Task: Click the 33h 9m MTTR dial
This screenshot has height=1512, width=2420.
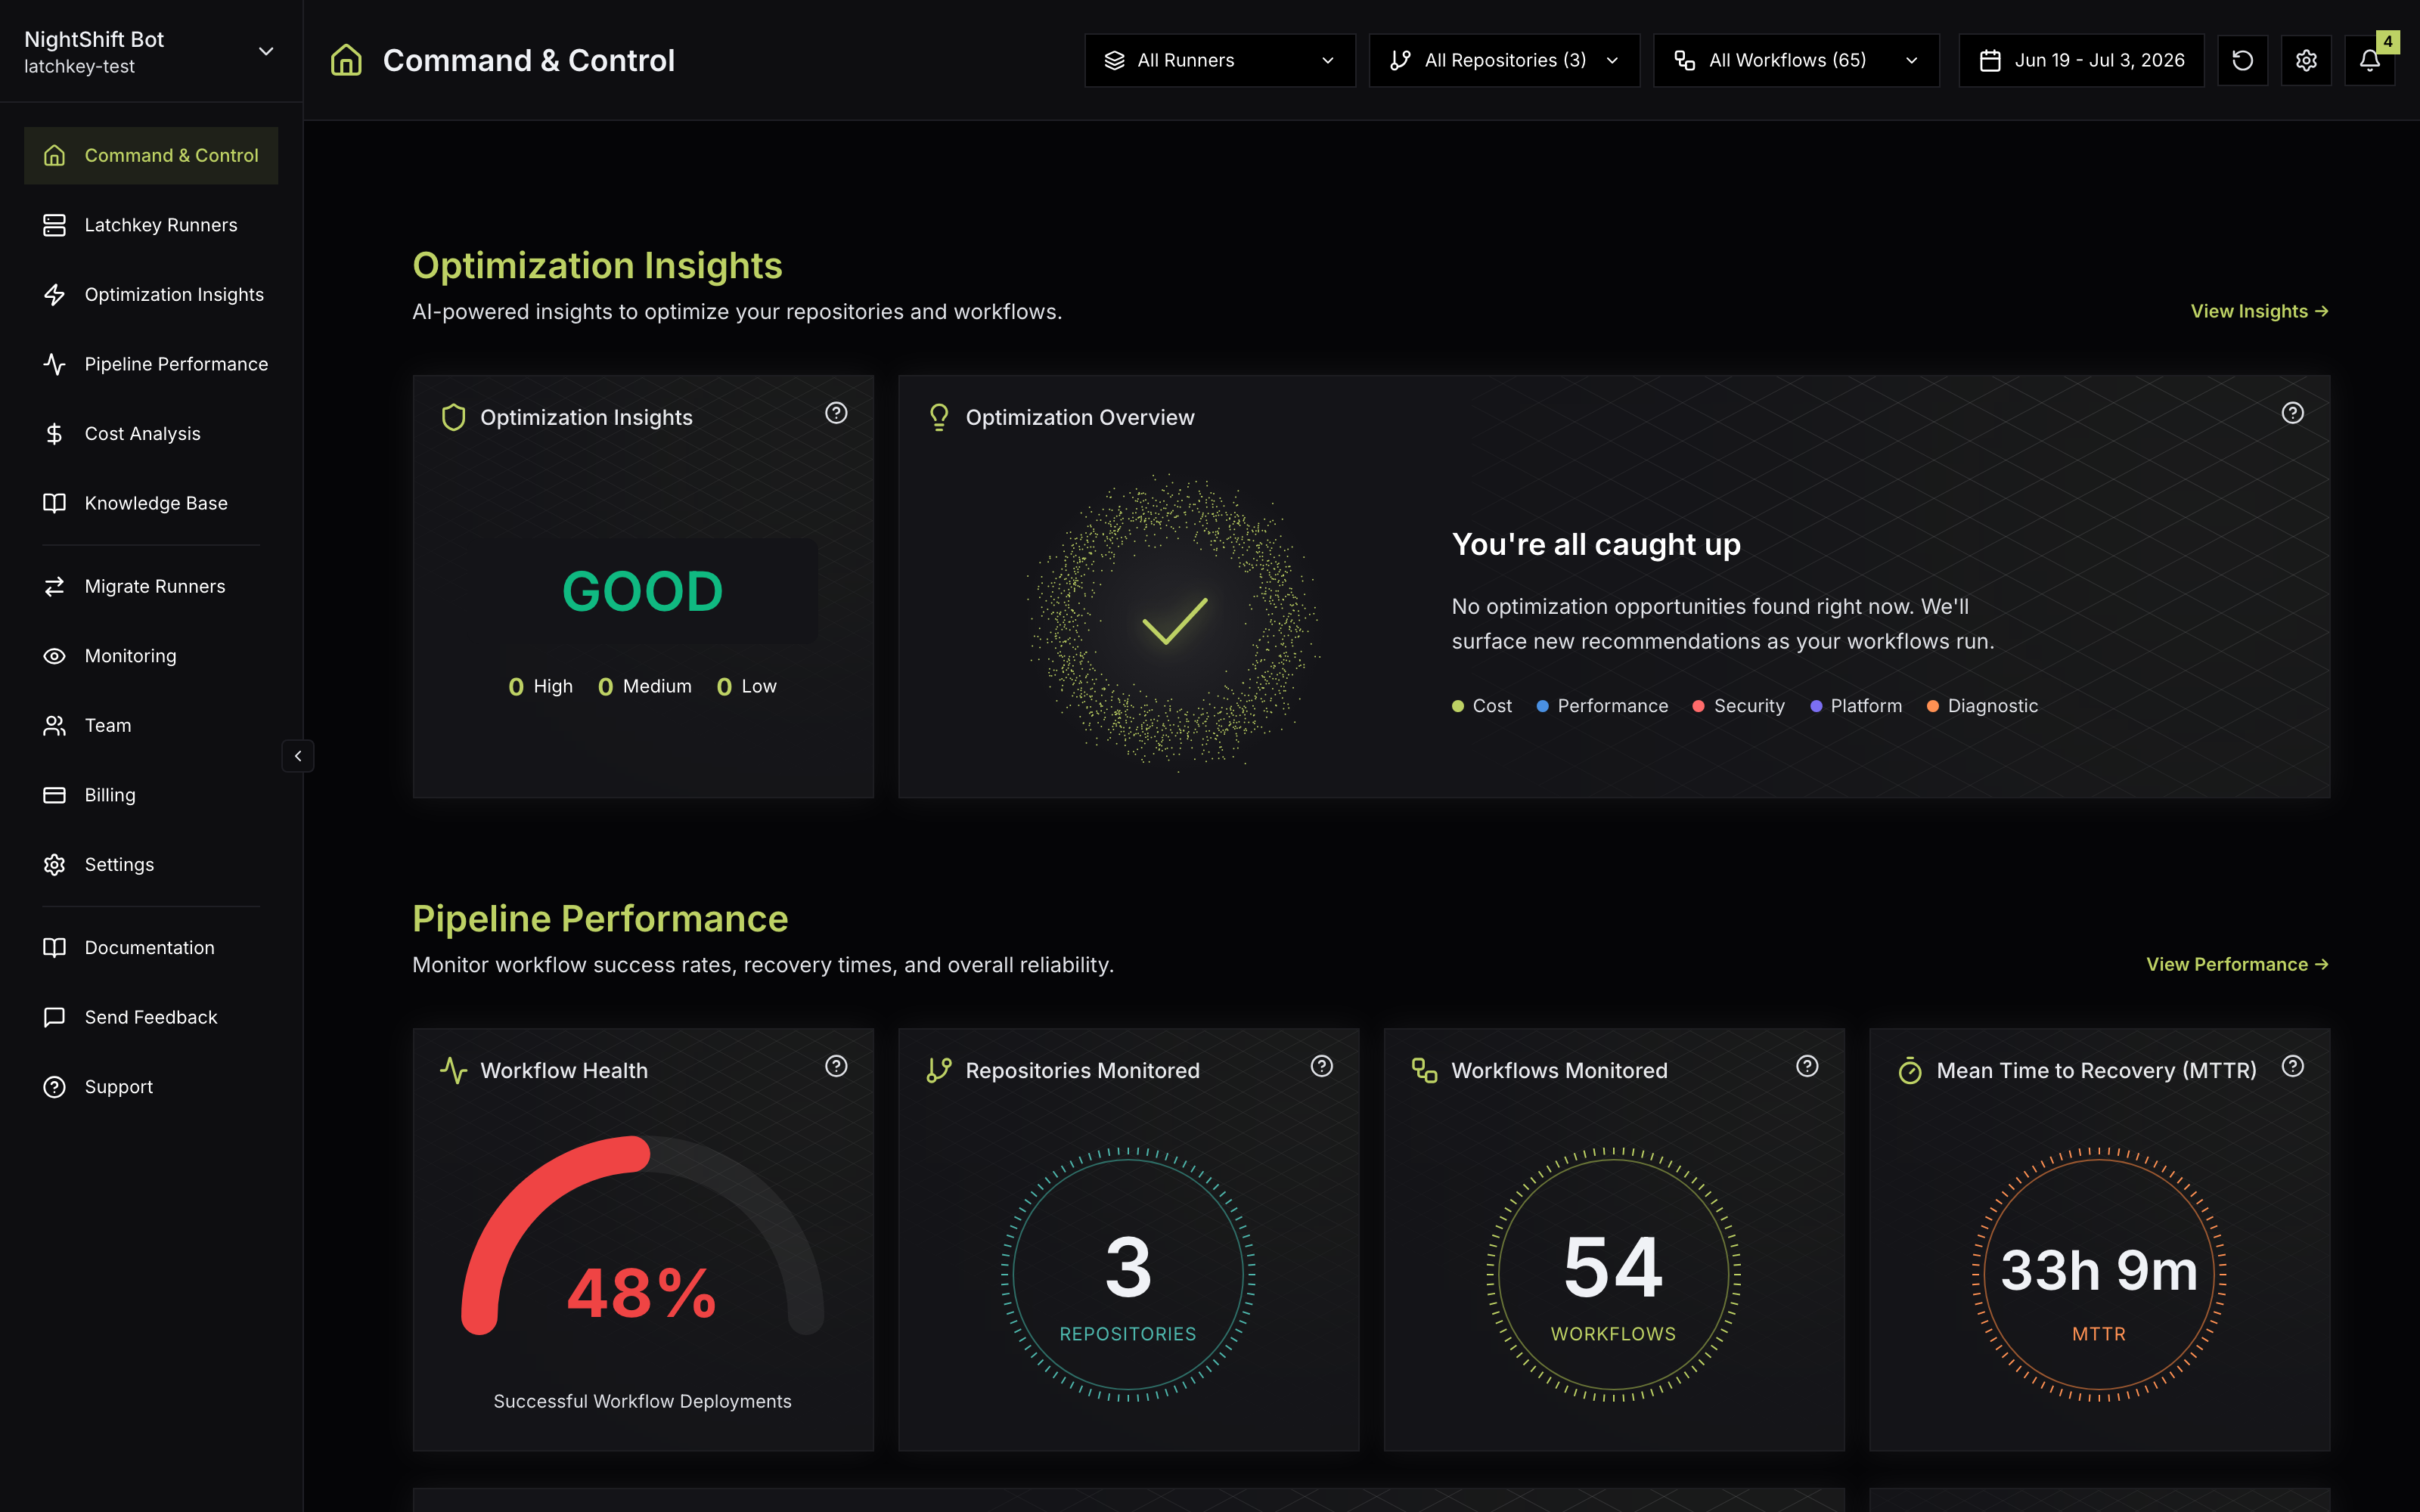Action: pos(2099,1274)
